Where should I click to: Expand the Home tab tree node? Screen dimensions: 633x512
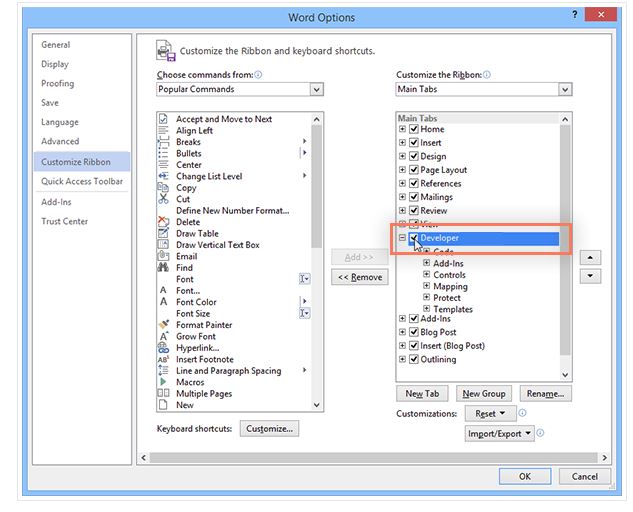402,129
